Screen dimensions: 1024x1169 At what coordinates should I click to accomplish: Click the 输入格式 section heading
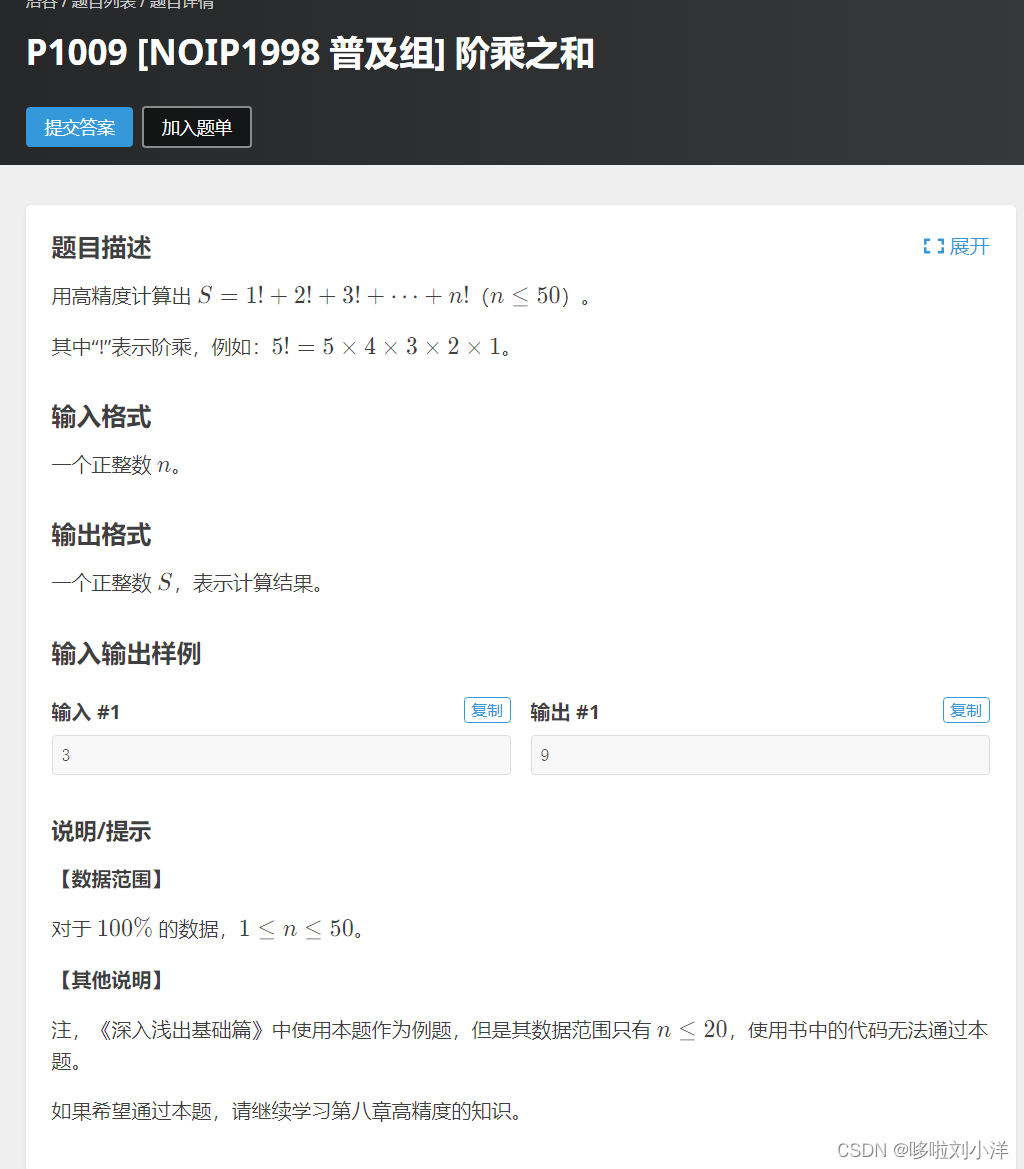click(100, 418)
